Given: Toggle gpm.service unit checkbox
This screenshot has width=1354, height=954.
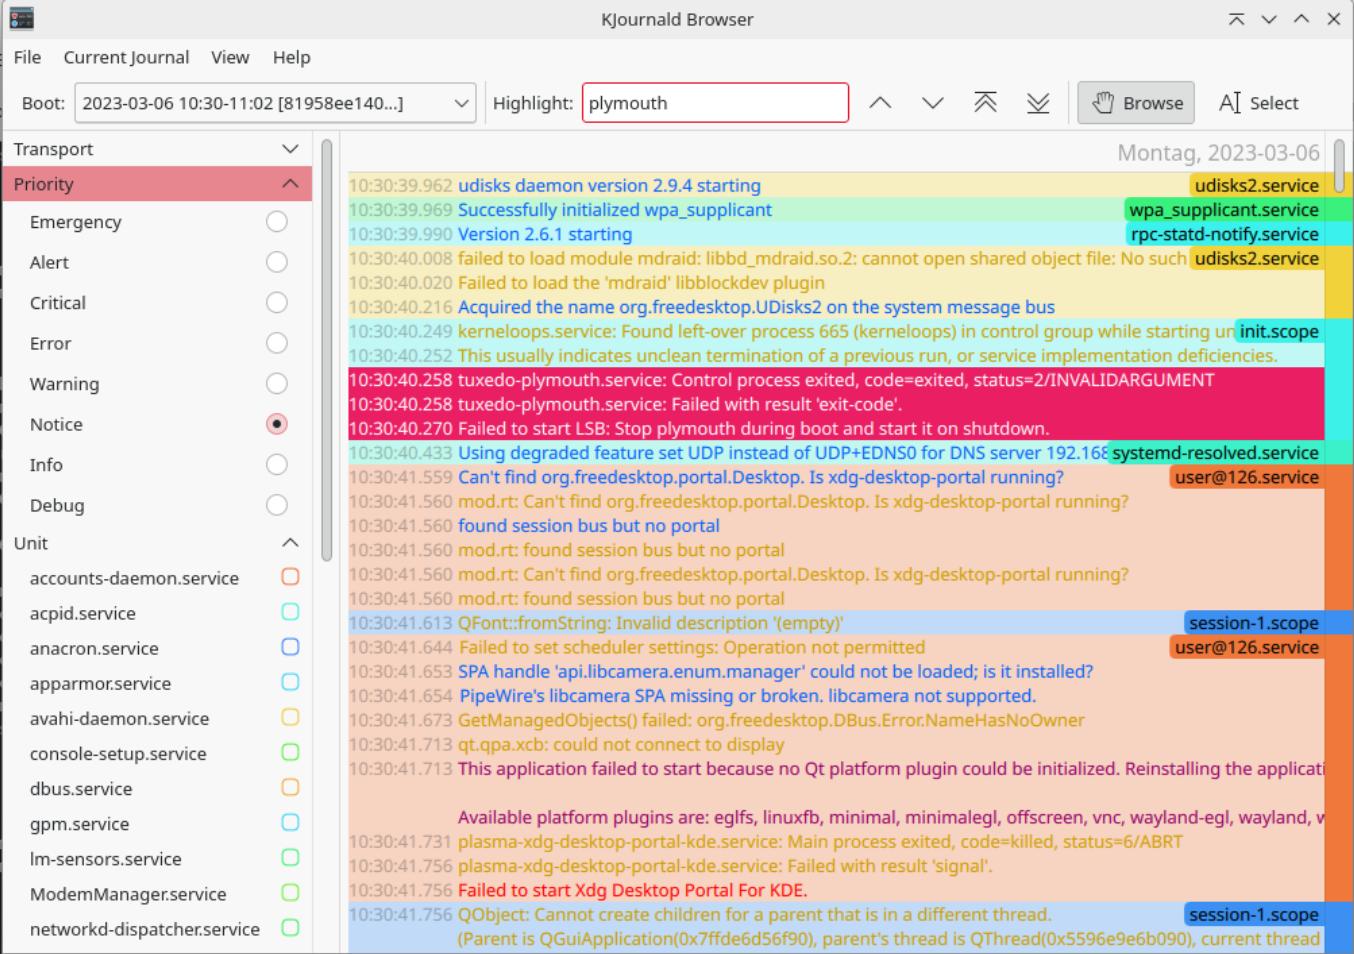Looking at the screenshot, I should coord(290,822).
